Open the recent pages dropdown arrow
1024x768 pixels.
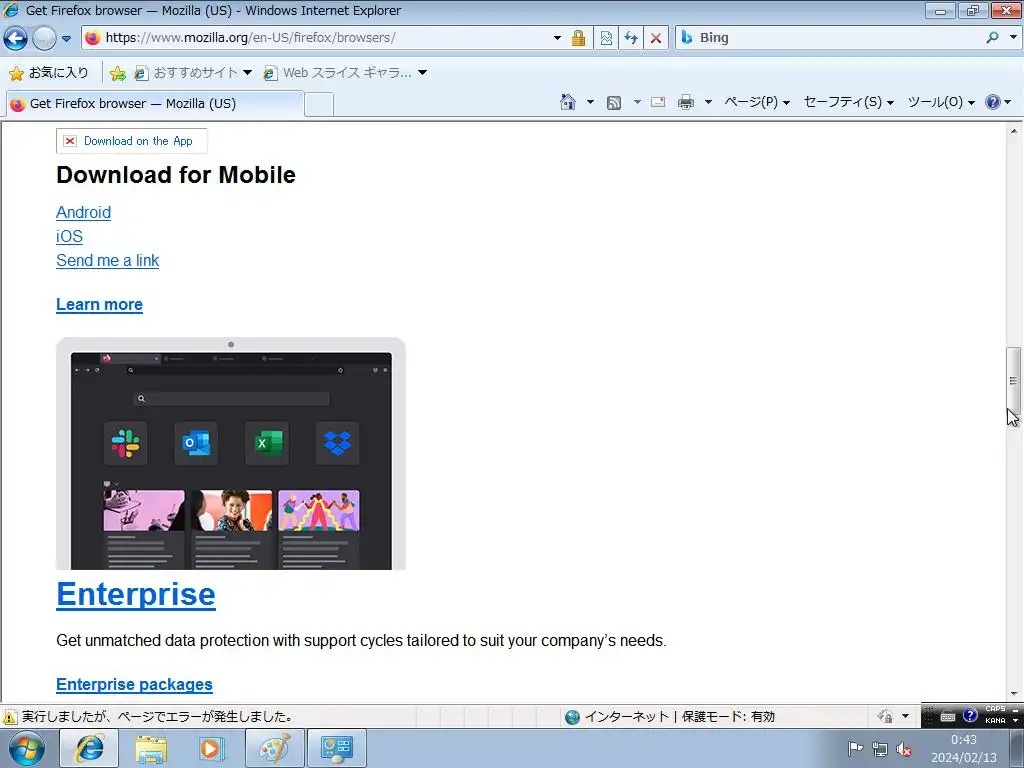coord(66,39)
